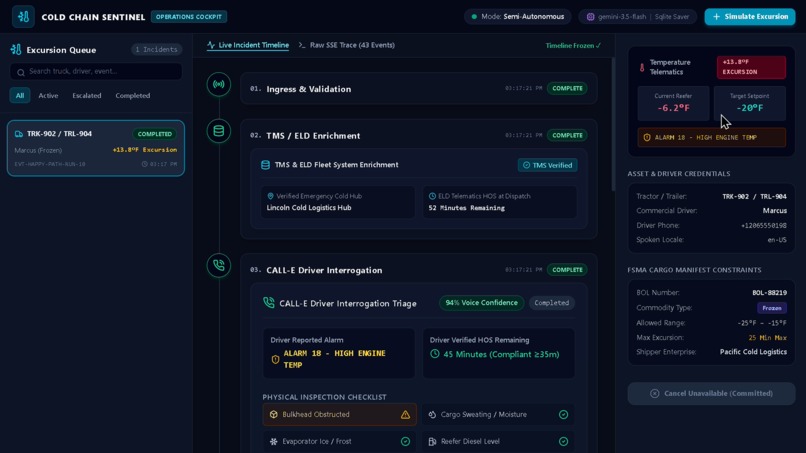The image size is (806, 453).
Task: Open the TRK-902 / TRL-904 incident card
Action: pos(96,148)
